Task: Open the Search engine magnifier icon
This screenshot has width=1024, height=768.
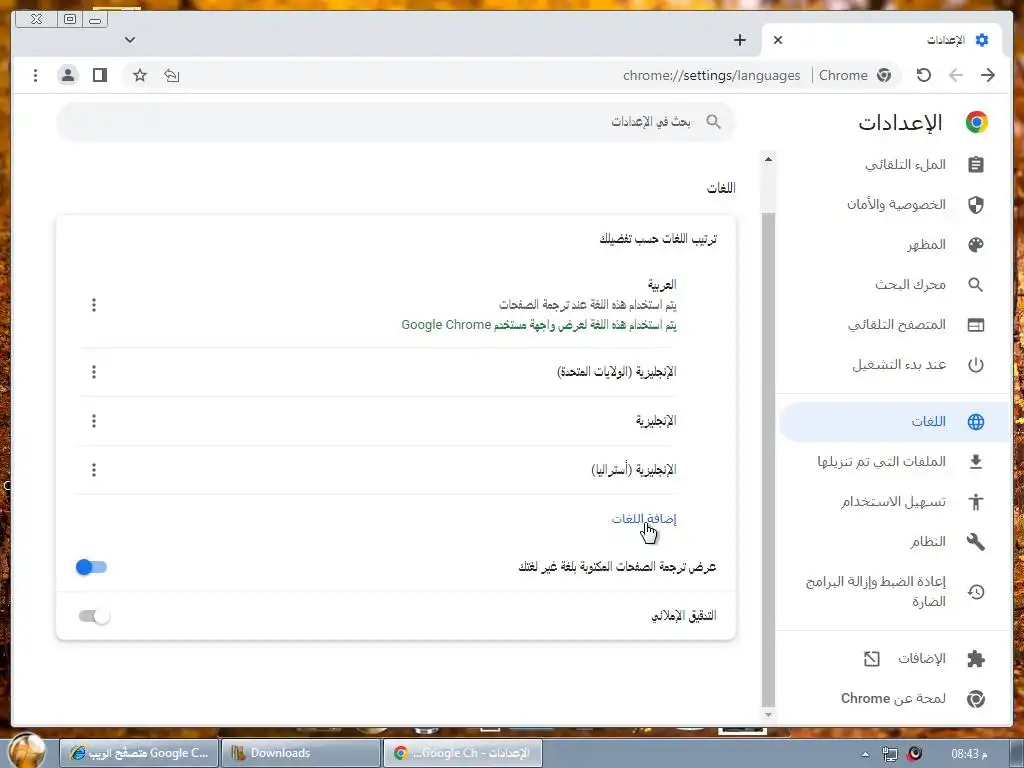Action: [976, 285]
